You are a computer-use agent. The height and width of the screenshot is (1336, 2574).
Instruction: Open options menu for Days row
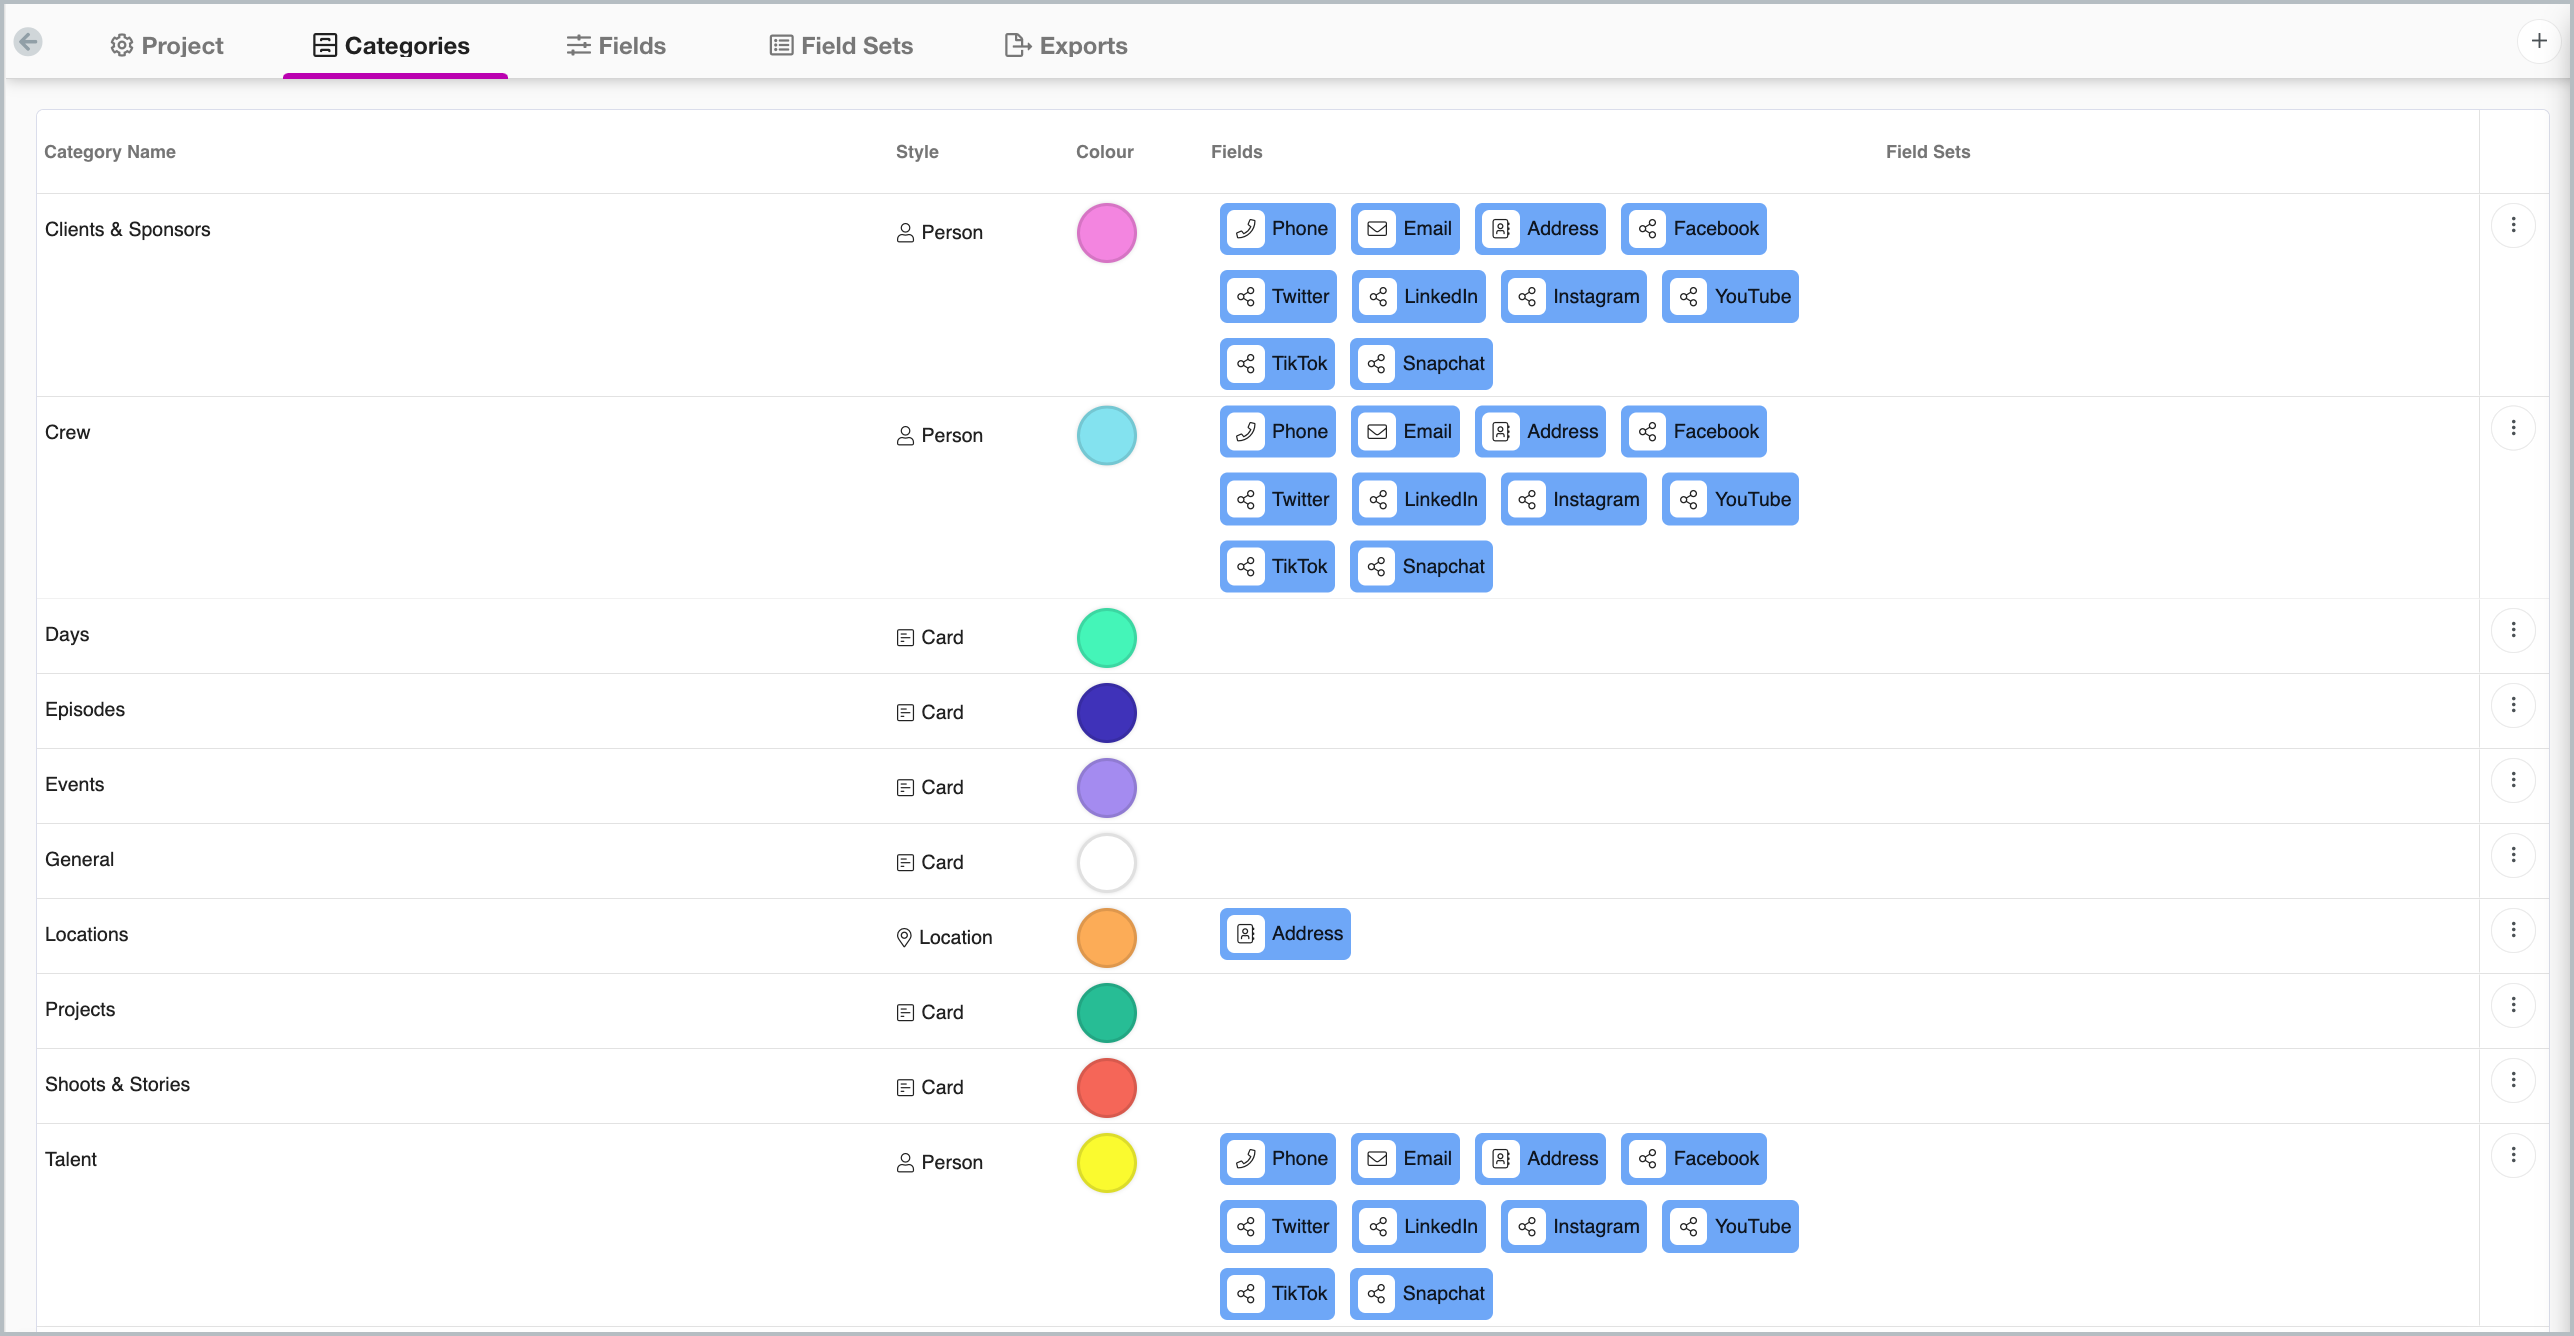2513,630
